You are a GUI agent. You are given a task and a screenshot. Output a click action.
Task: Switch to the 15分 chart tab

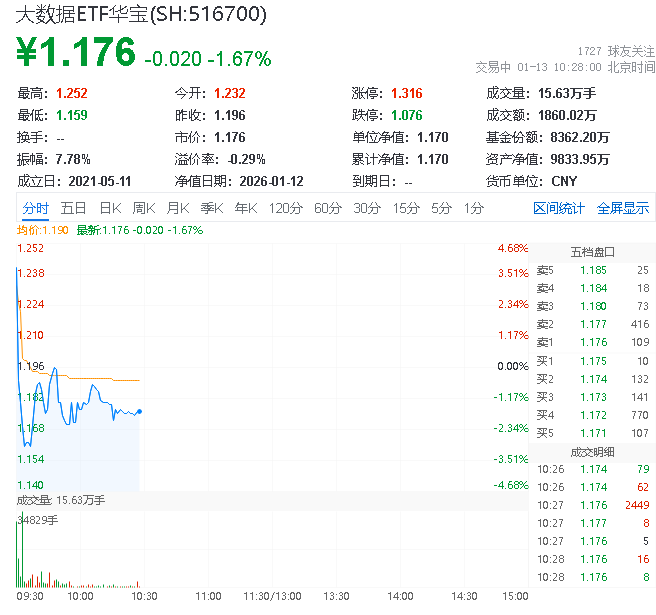tap(406, 208)
